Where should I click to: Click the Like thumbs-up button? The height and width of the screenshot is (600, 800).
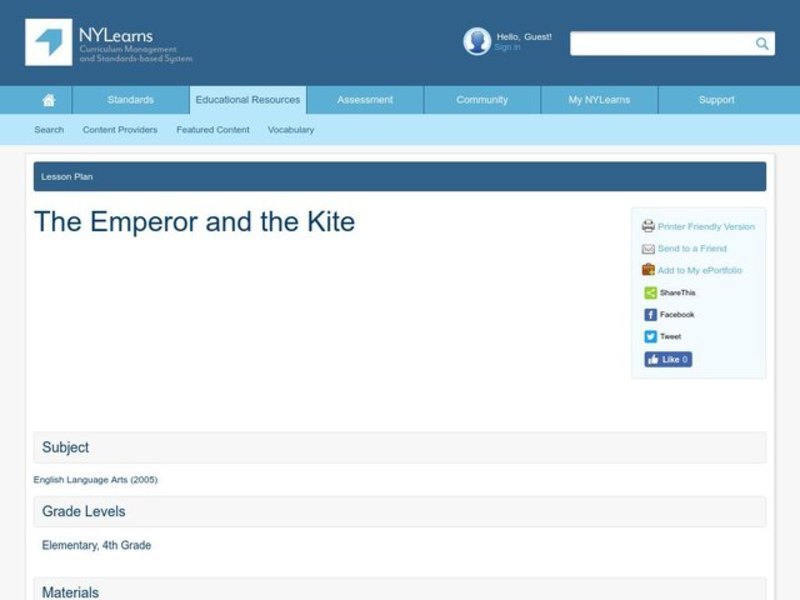click(x=667, y=359)
